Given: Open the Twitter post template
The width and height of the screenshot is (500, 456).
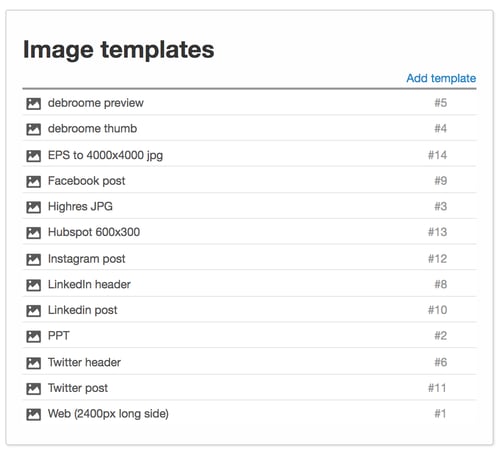Looking at the screenshot, I should click(x=78, y=388).
